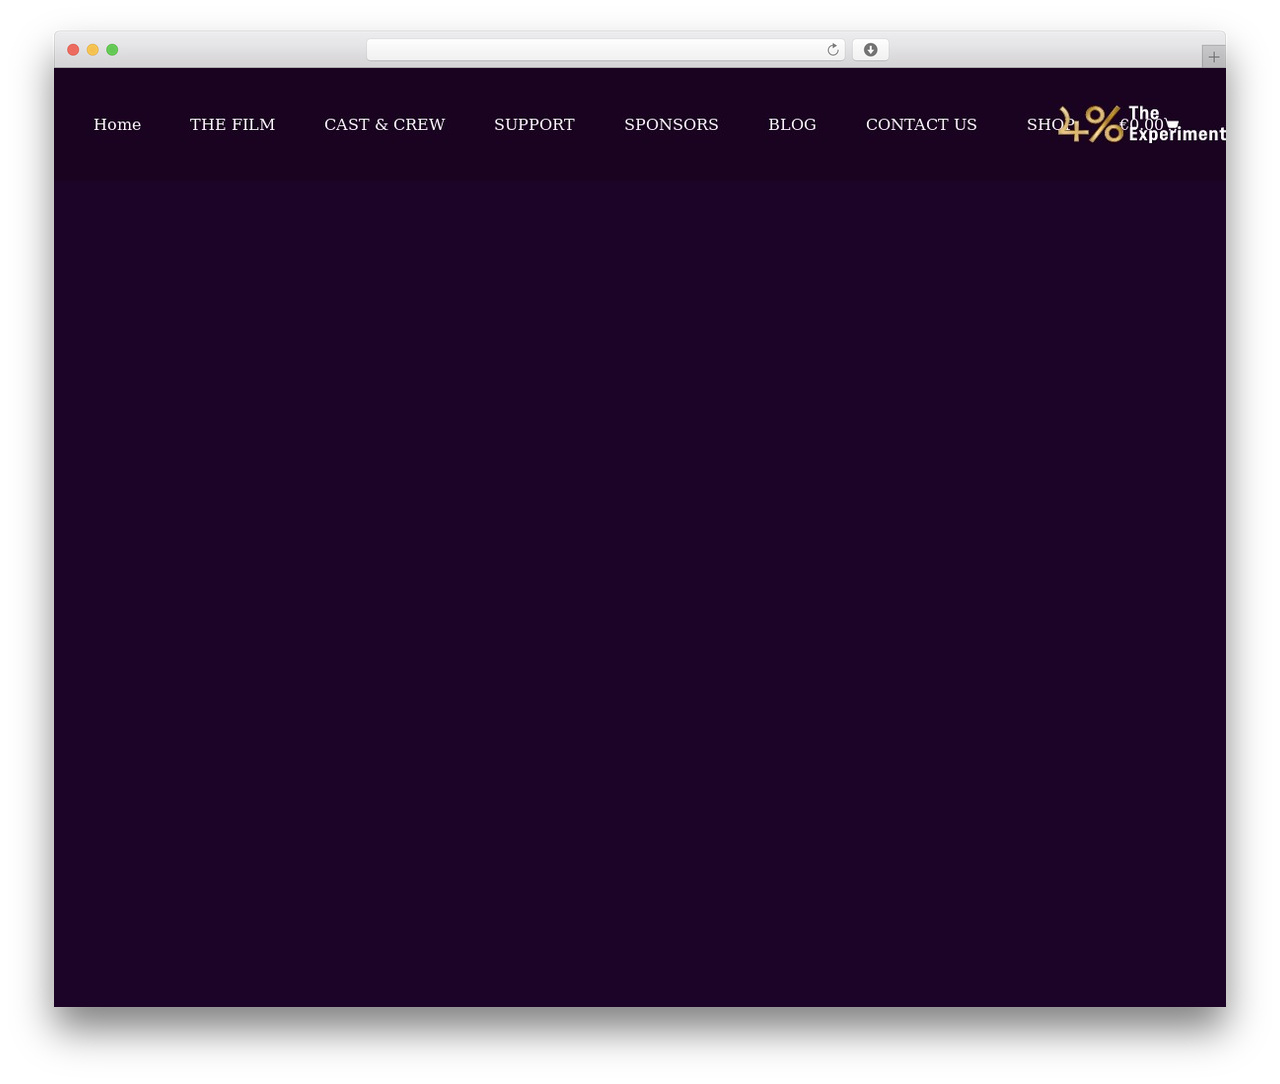Visit the CONTACT US page
Screen dimensions: 1280x1084
921,124
